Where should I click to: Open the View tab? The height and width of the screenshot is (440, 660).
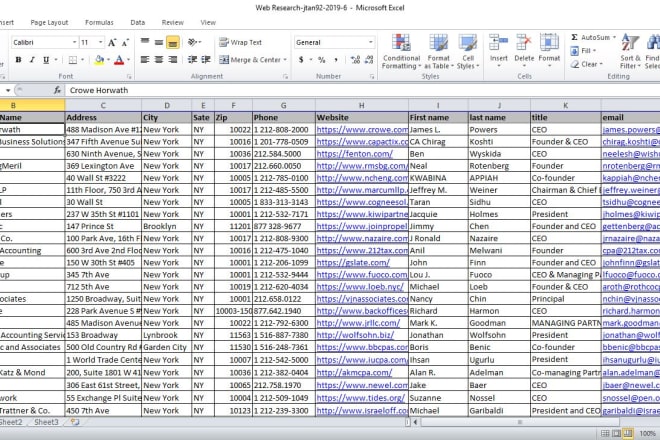pyautogui.click(x=208, y=22)
